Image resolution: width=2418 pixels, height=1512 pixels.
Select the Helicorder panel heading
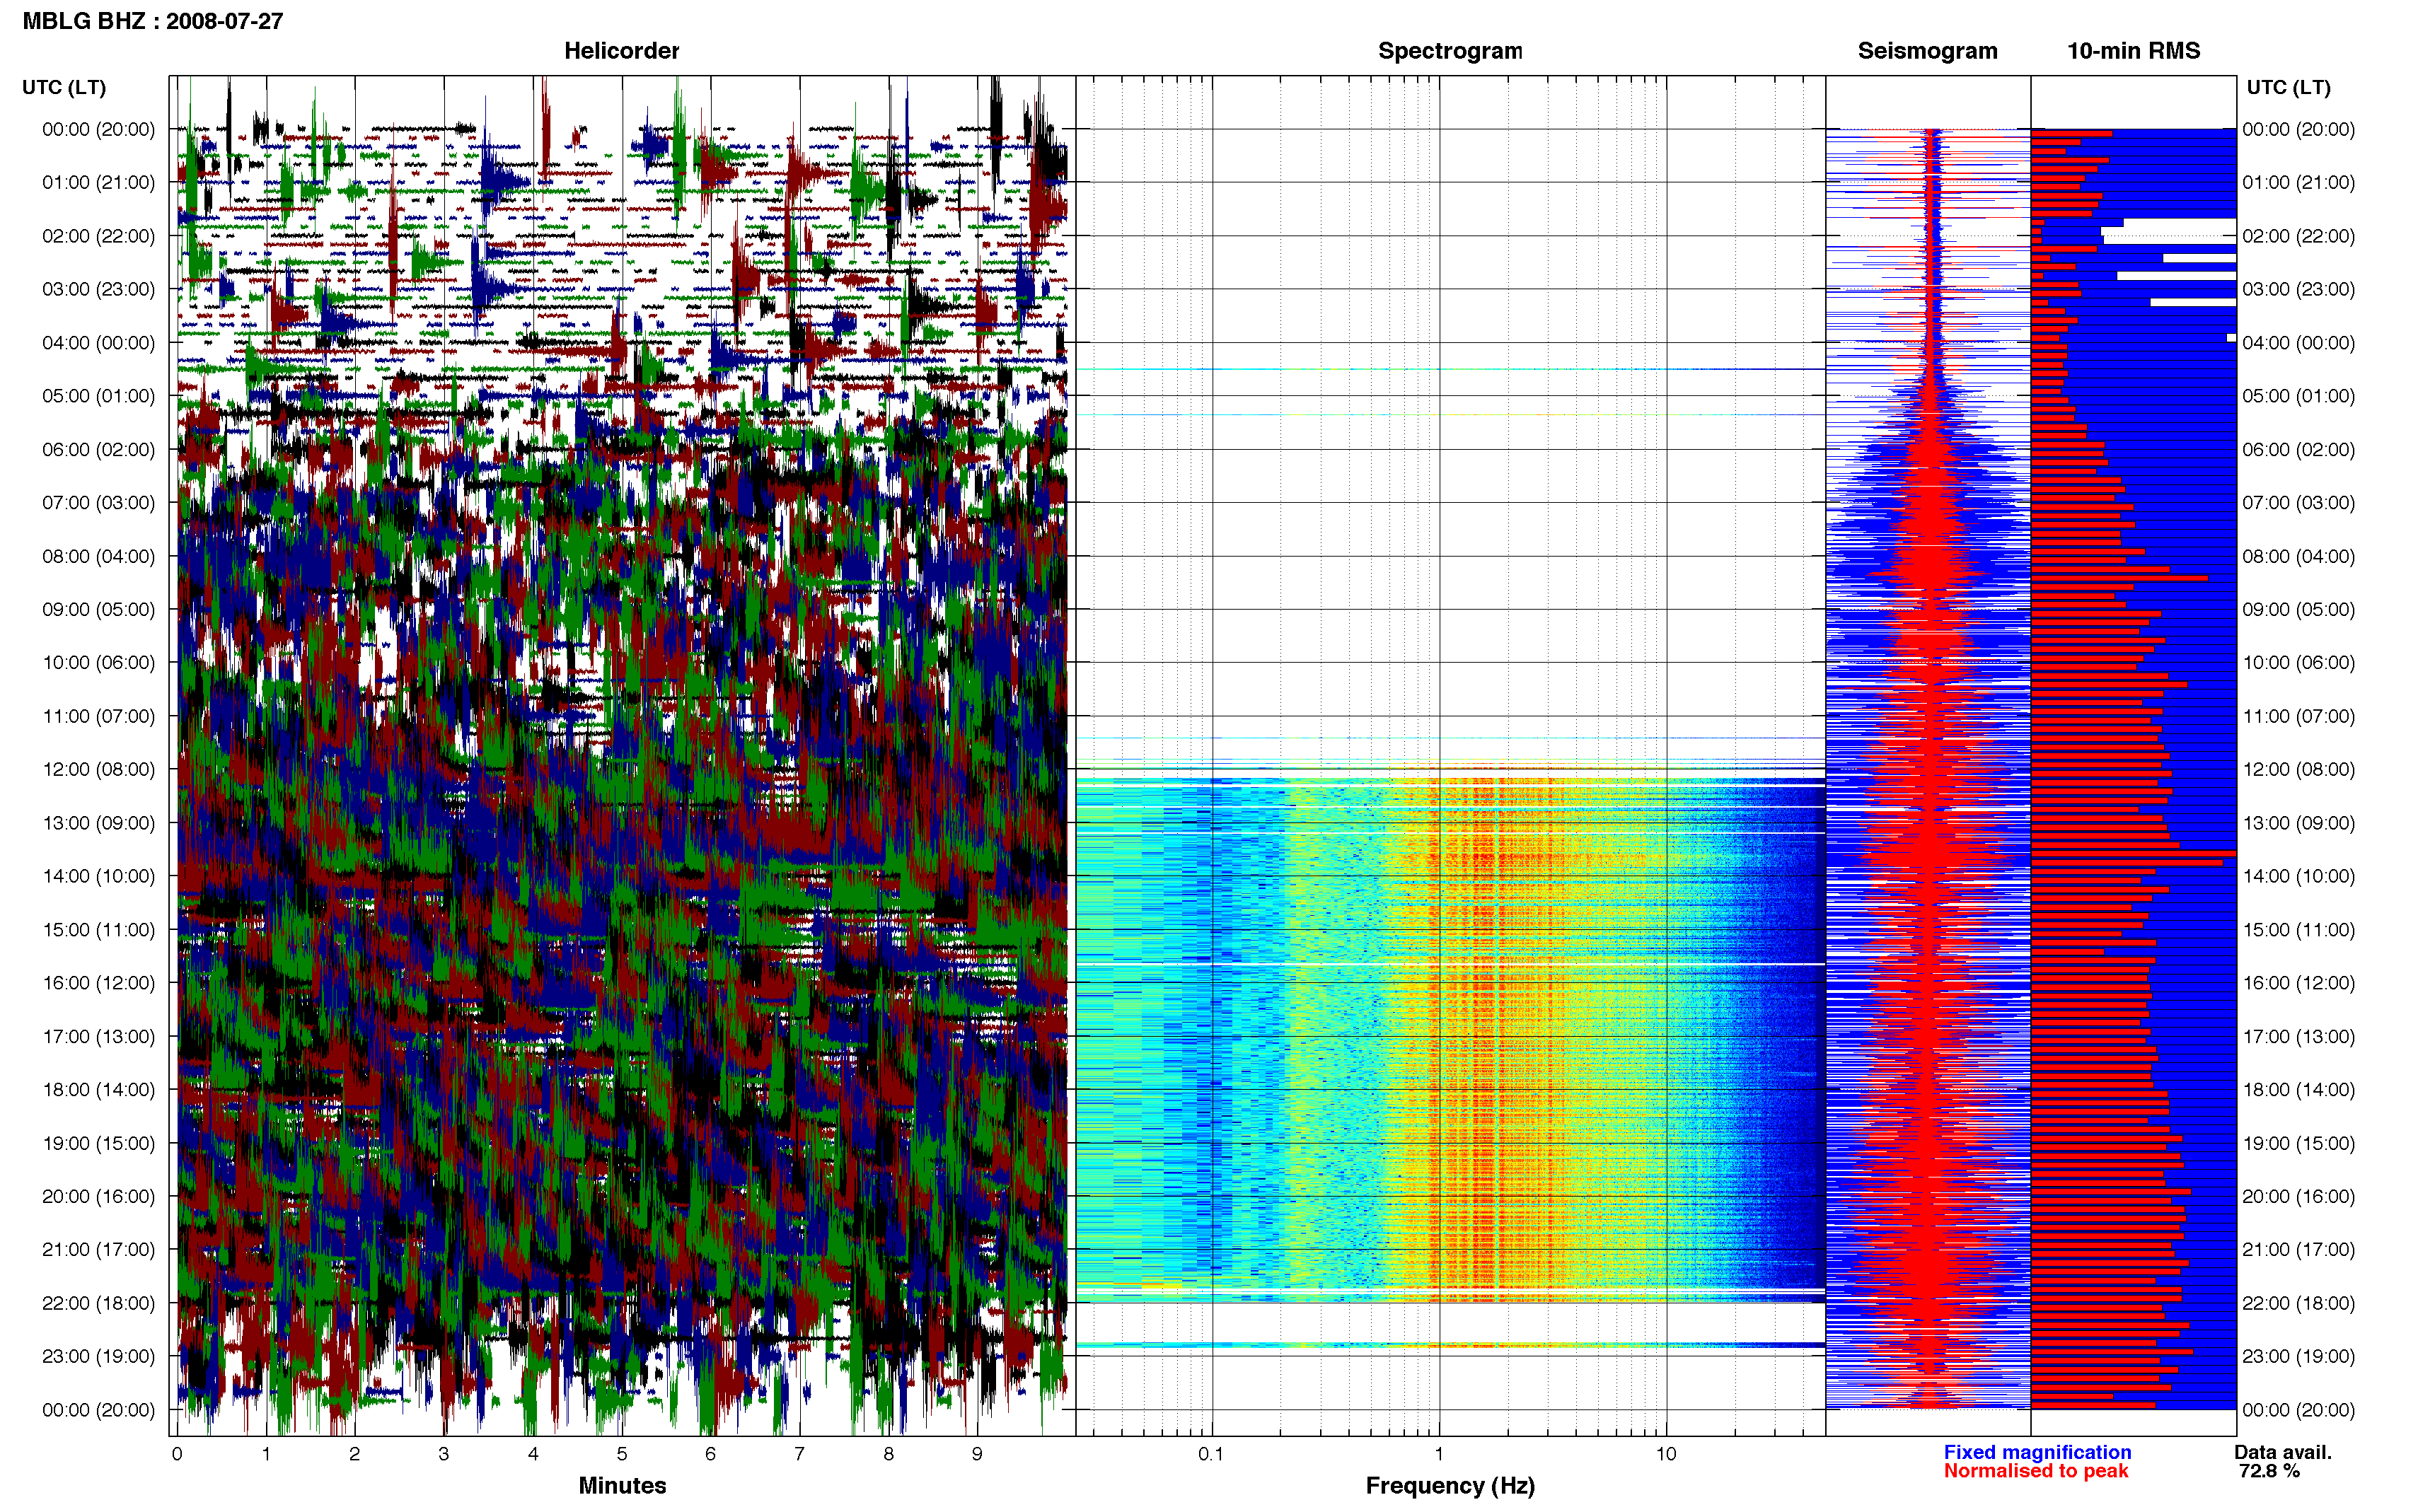621,51
